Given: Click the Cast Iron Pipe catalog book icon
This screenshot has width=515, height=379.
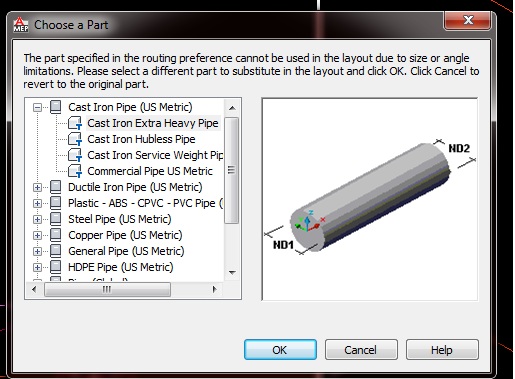Looking at the screenshot, I should (x=56, y=107).
